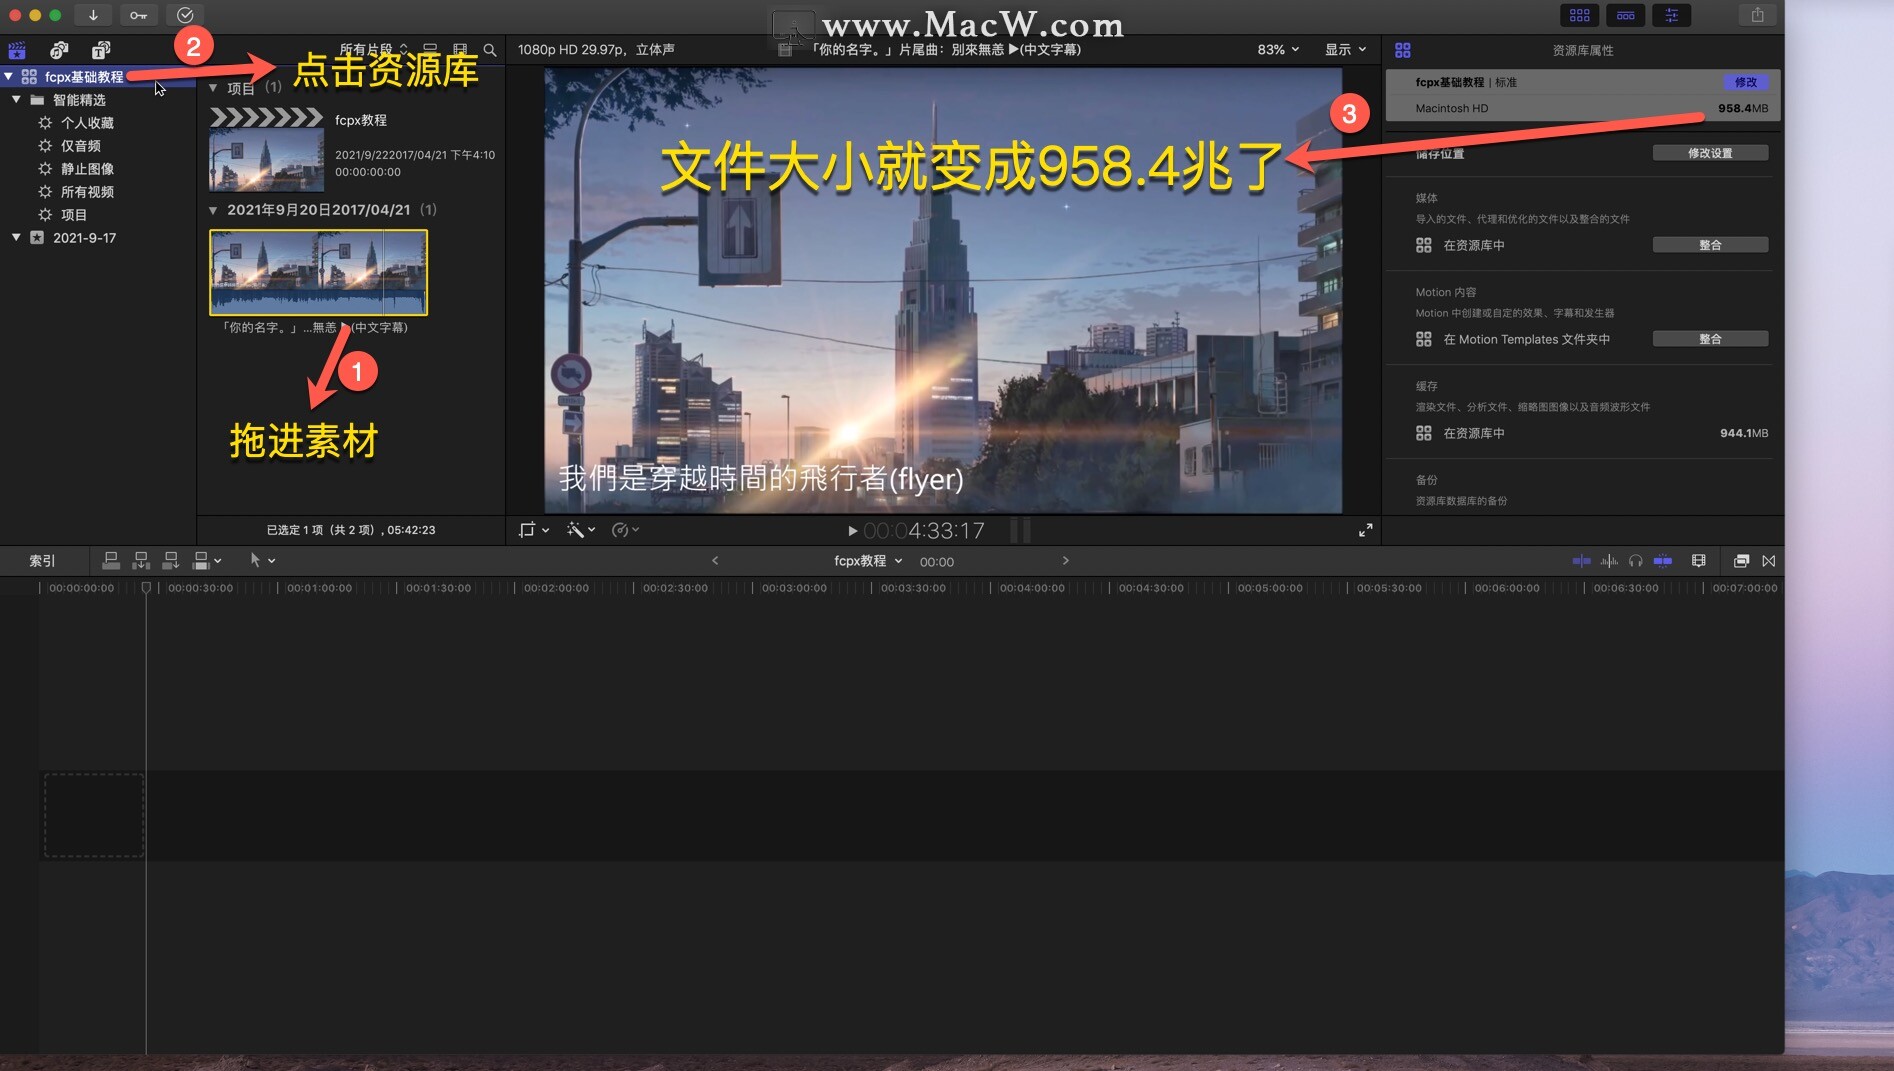Click timeline ruler at 00:02:00:00

556,588
